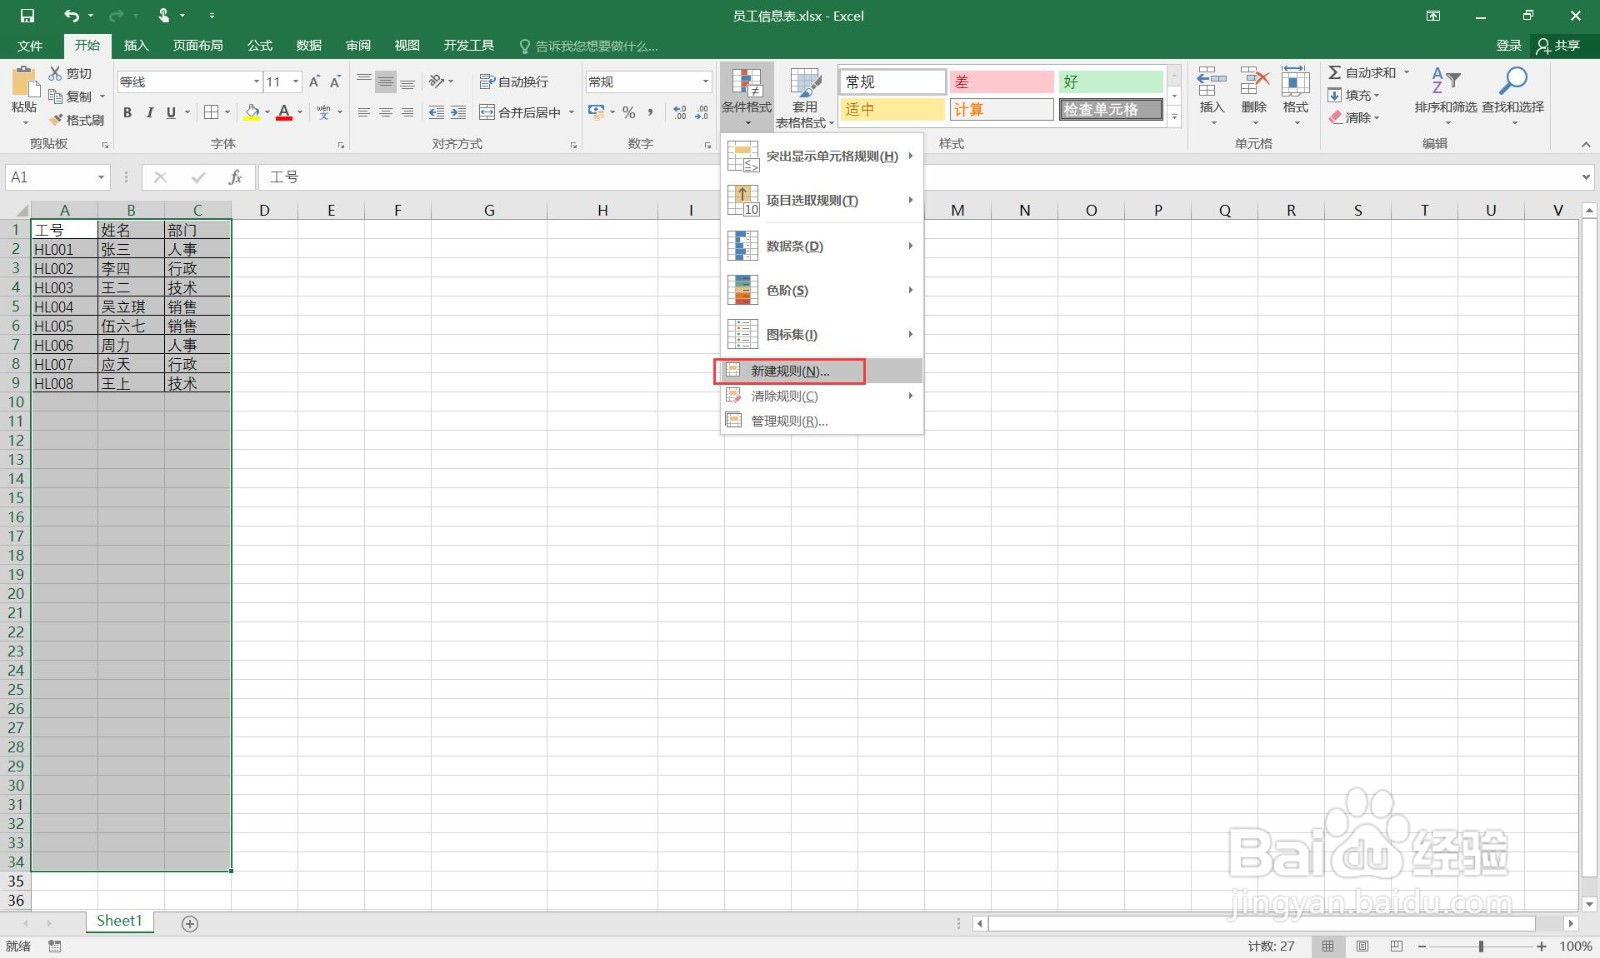Open the File (文件) tab
The image size is (1600, 958).
coord(30,46)
